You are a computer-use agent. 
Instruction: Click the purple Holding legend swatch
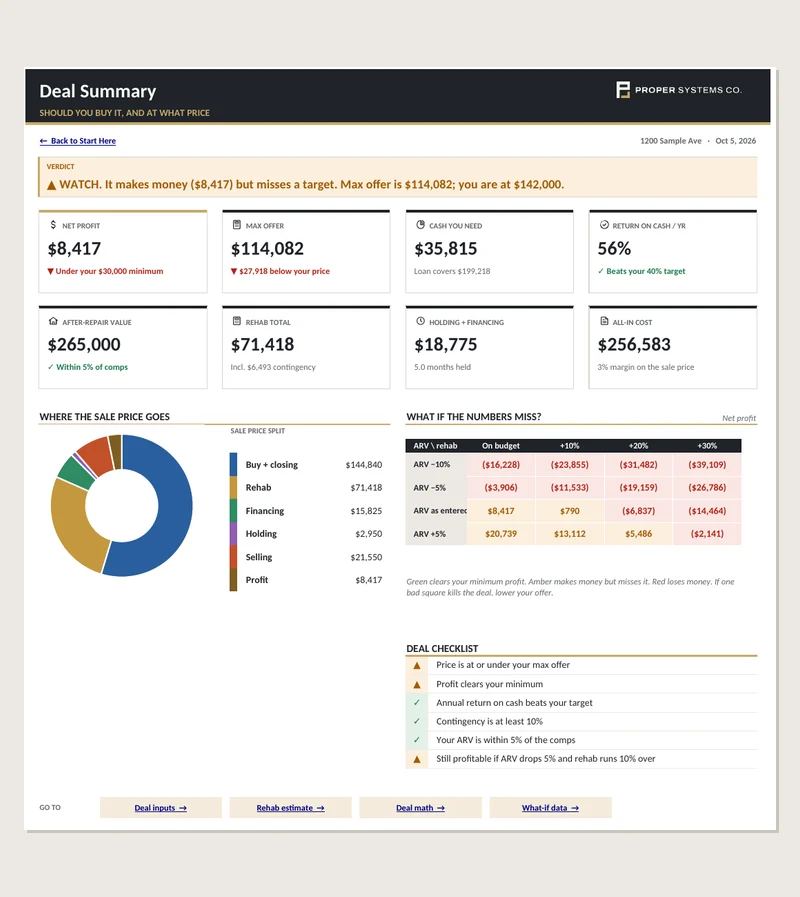[233, 534]
